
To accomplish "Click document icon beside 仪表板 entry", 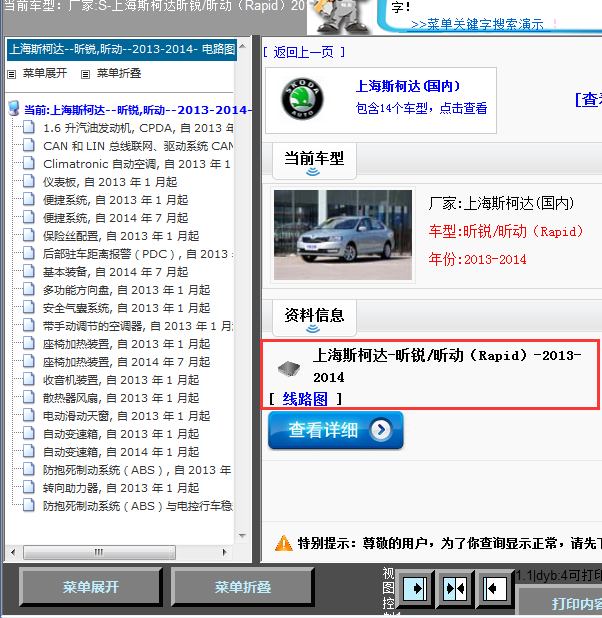I will [28, 181].
